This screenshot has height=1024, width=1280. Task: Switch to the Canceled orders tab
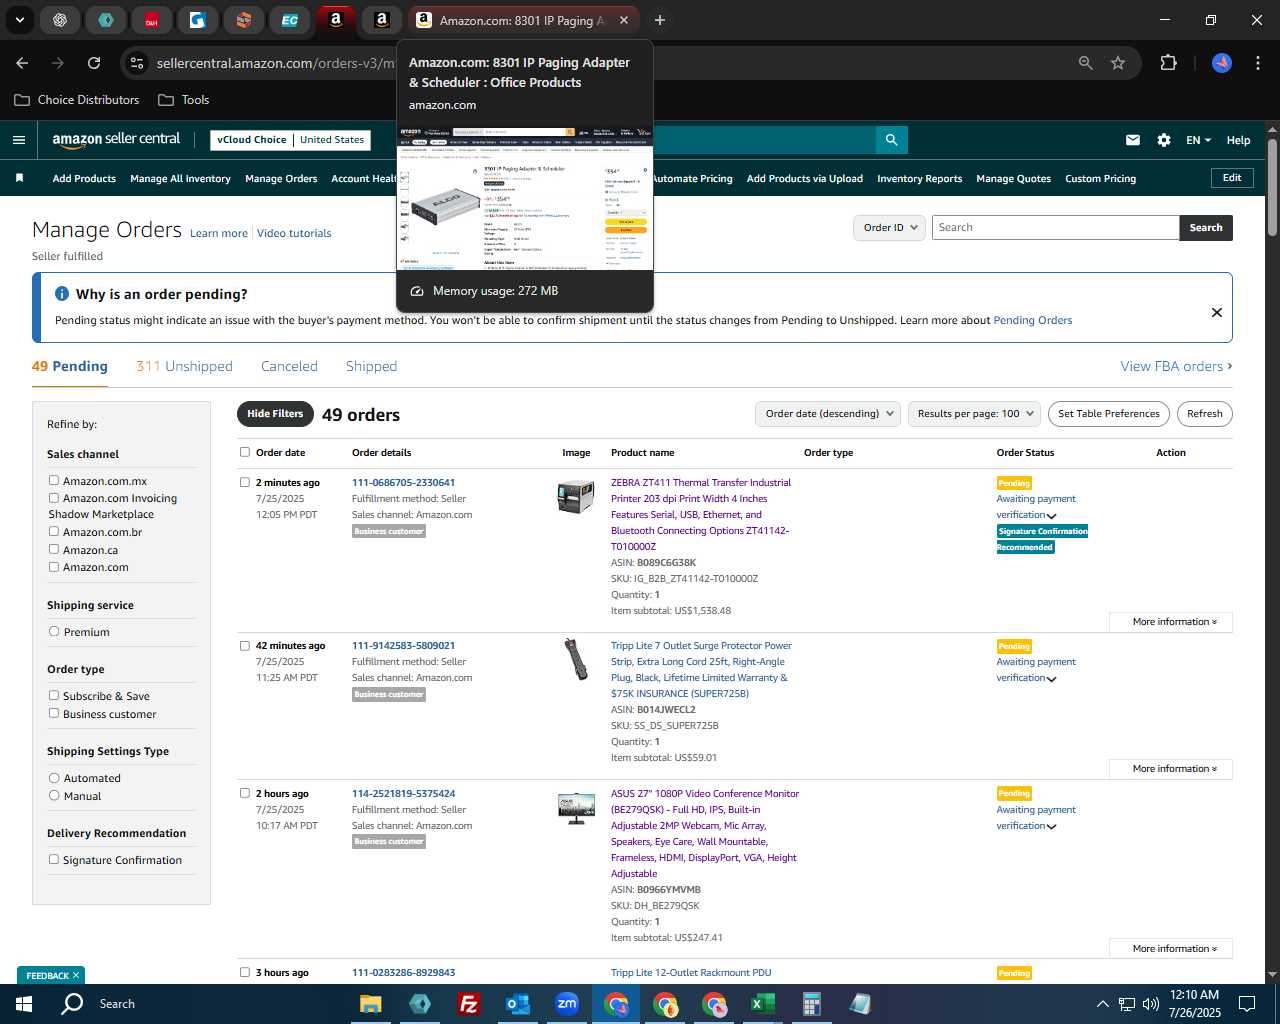tap(289, 367)
